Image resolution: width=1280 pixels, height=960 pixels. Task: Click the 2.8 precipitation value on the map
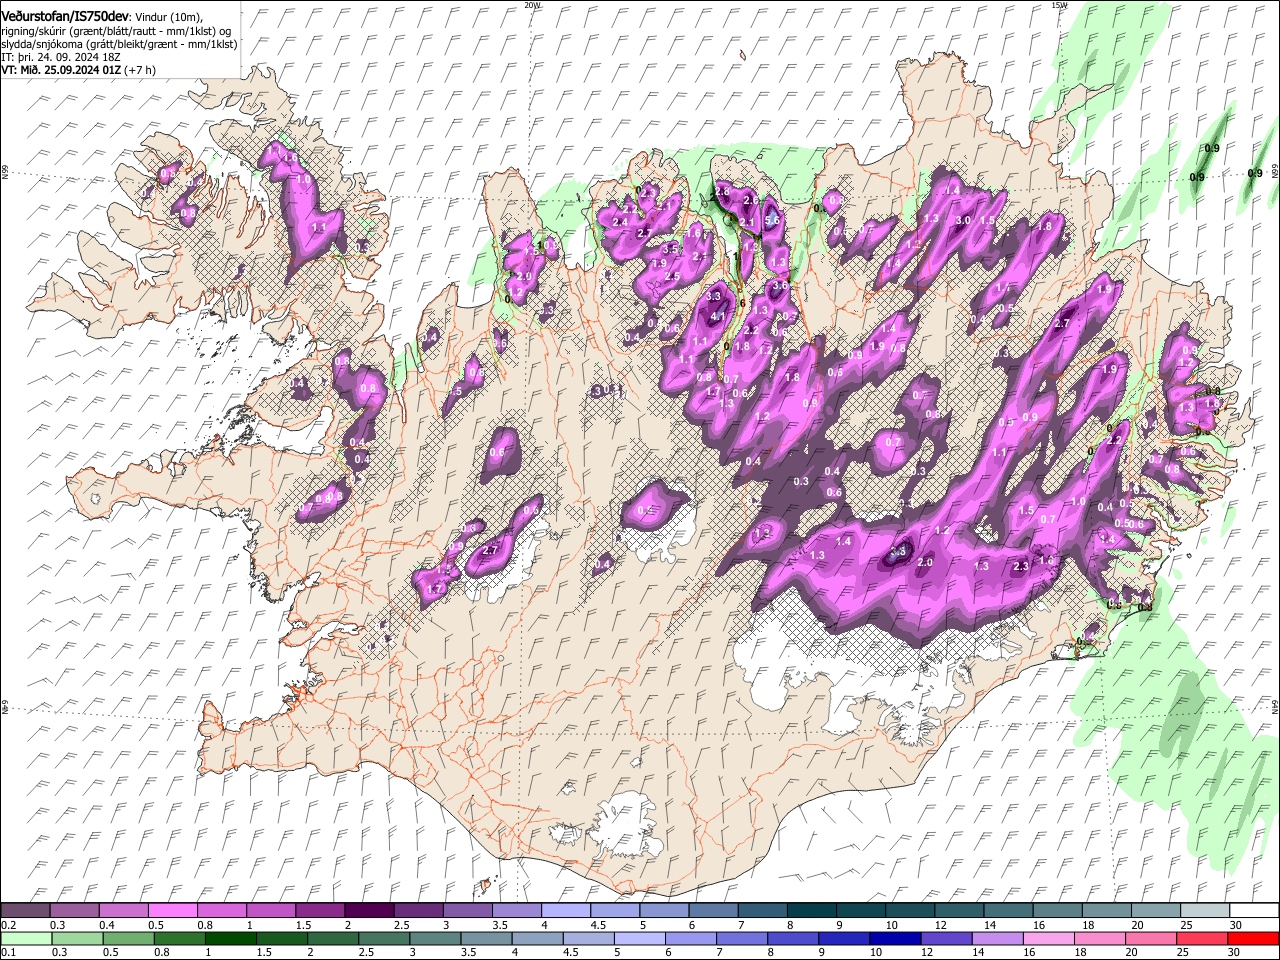point(722,191)
